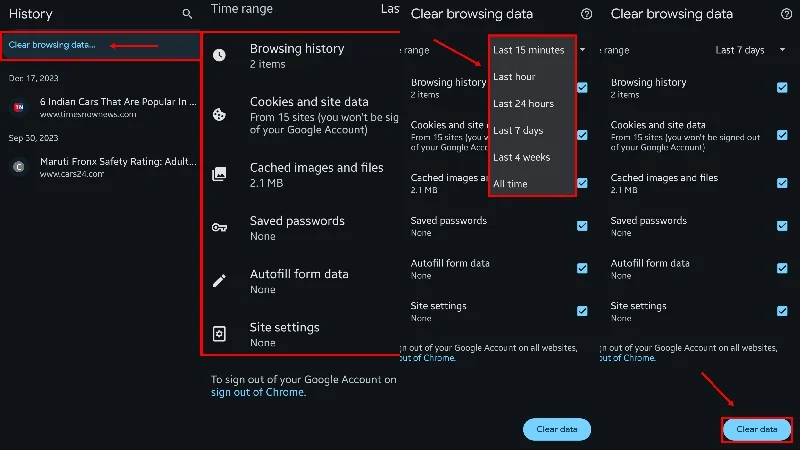This screenshot has height=450, width=800.
Task: Follow the large sign out of Chrome link
Action: coord(258,392)
